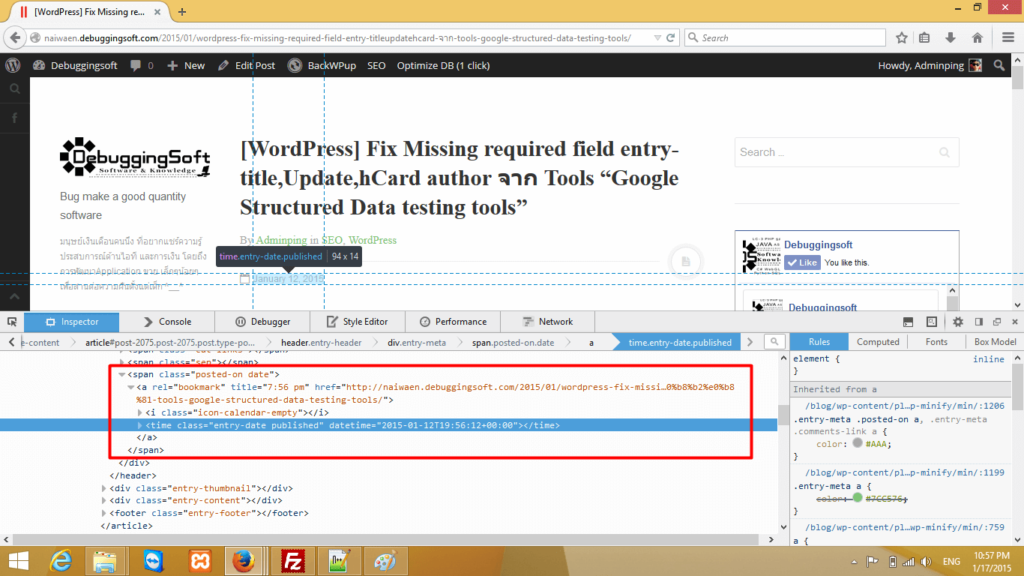Image resolution: width=1024 pixels, height=576 pixels.
Task: Open the downloads arrow icon
Action: 950,38
